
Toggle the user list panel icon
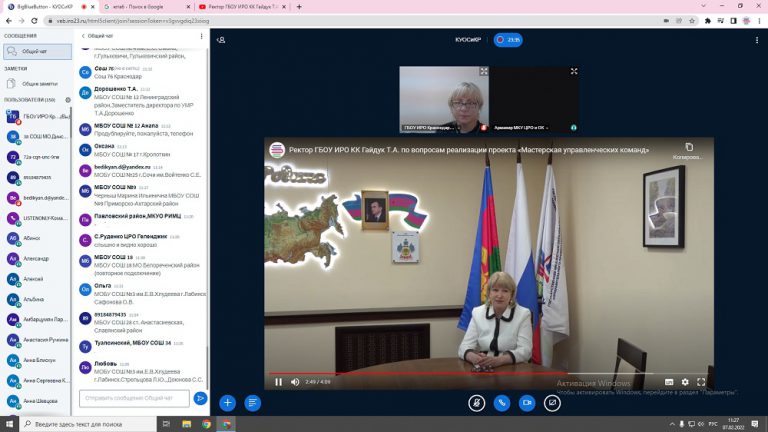click(x=221, y=40)
